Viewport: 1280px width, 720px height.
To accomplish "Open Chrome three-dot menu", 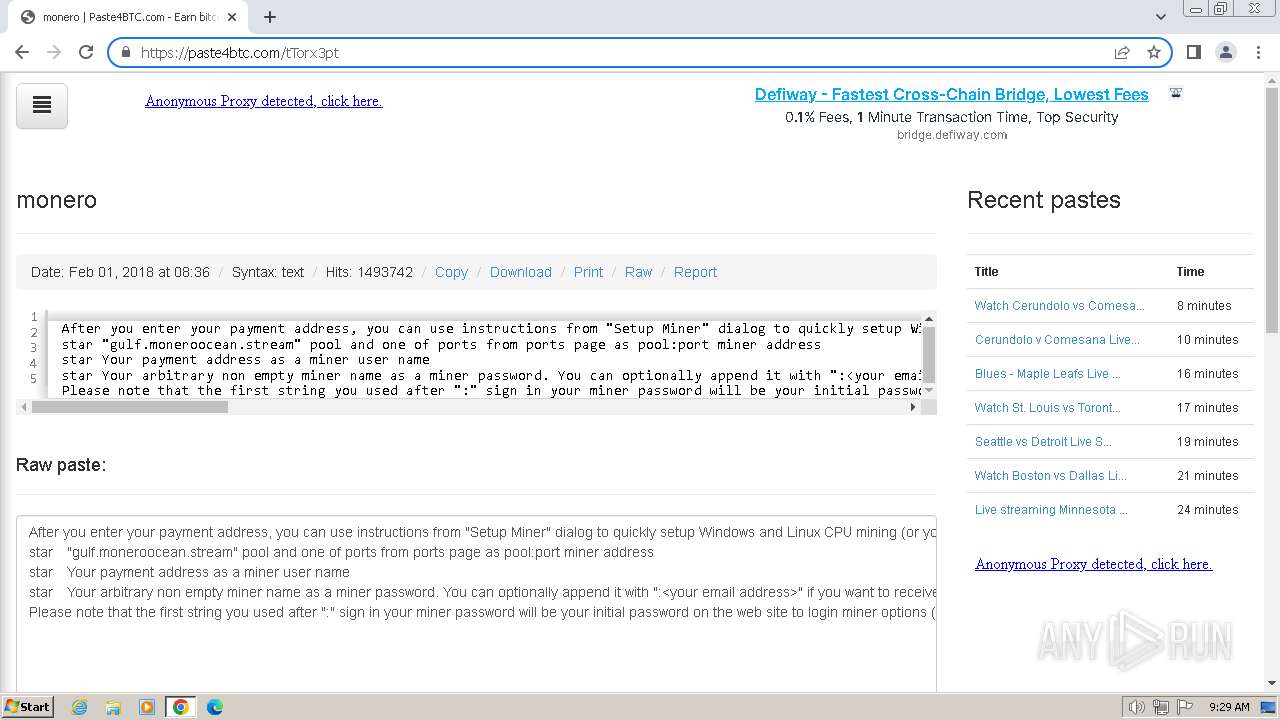I will [1258, 52].
